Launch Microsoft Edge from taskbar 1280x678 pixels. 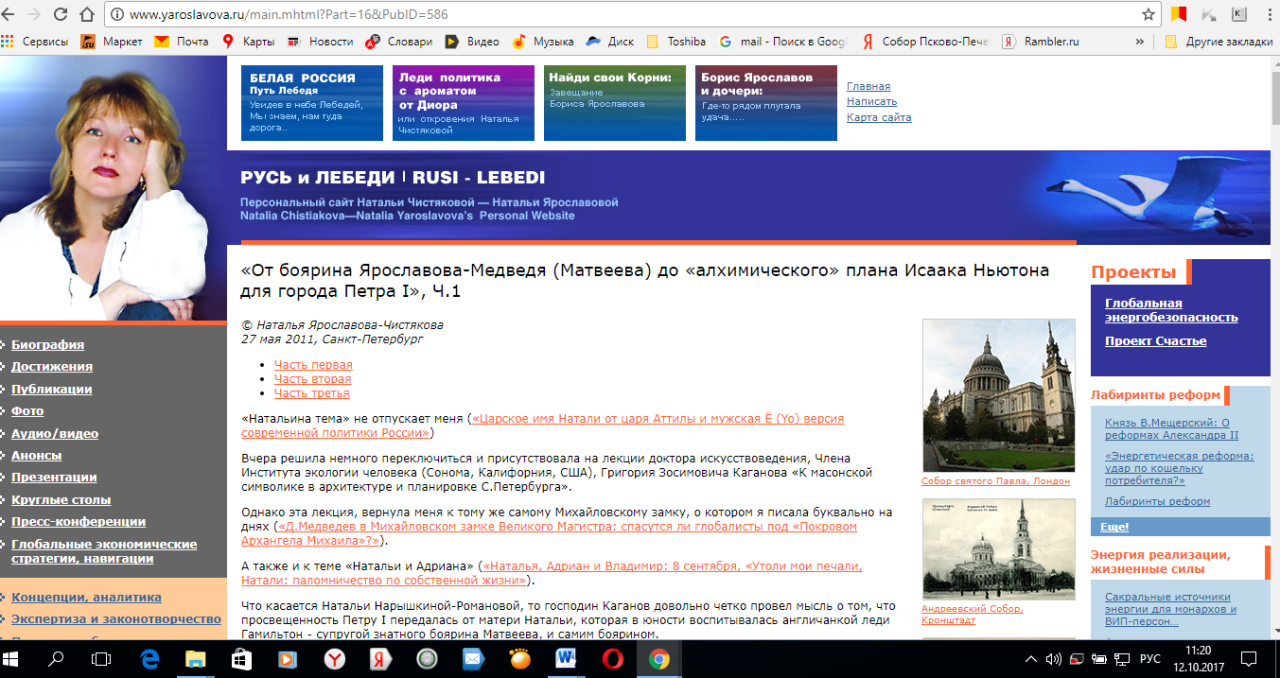coord(150,659)
